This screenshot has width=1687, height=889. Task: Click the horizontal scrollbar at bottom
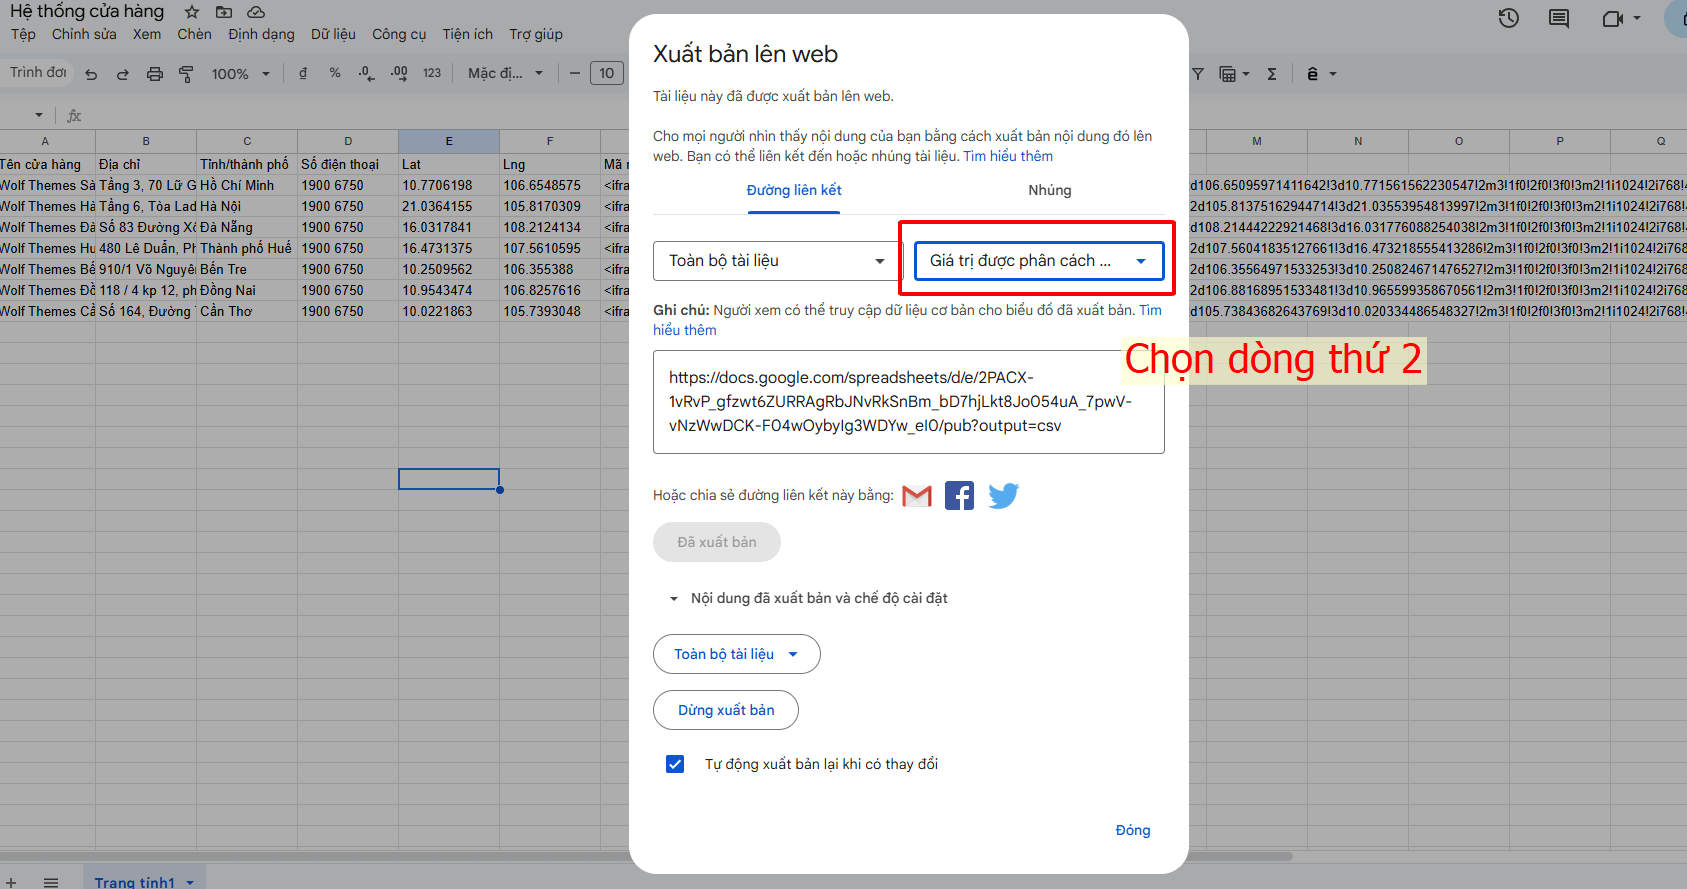click(x=646, y=856)
